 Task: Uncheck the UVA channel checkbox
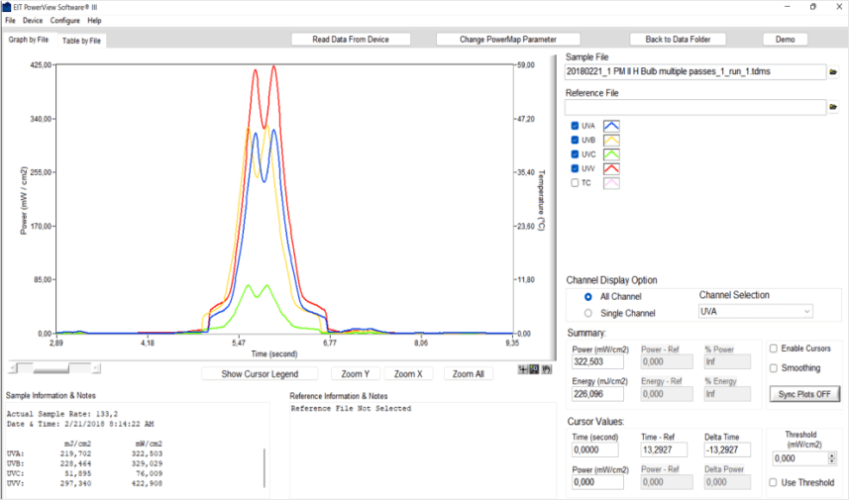click(575, 126)
